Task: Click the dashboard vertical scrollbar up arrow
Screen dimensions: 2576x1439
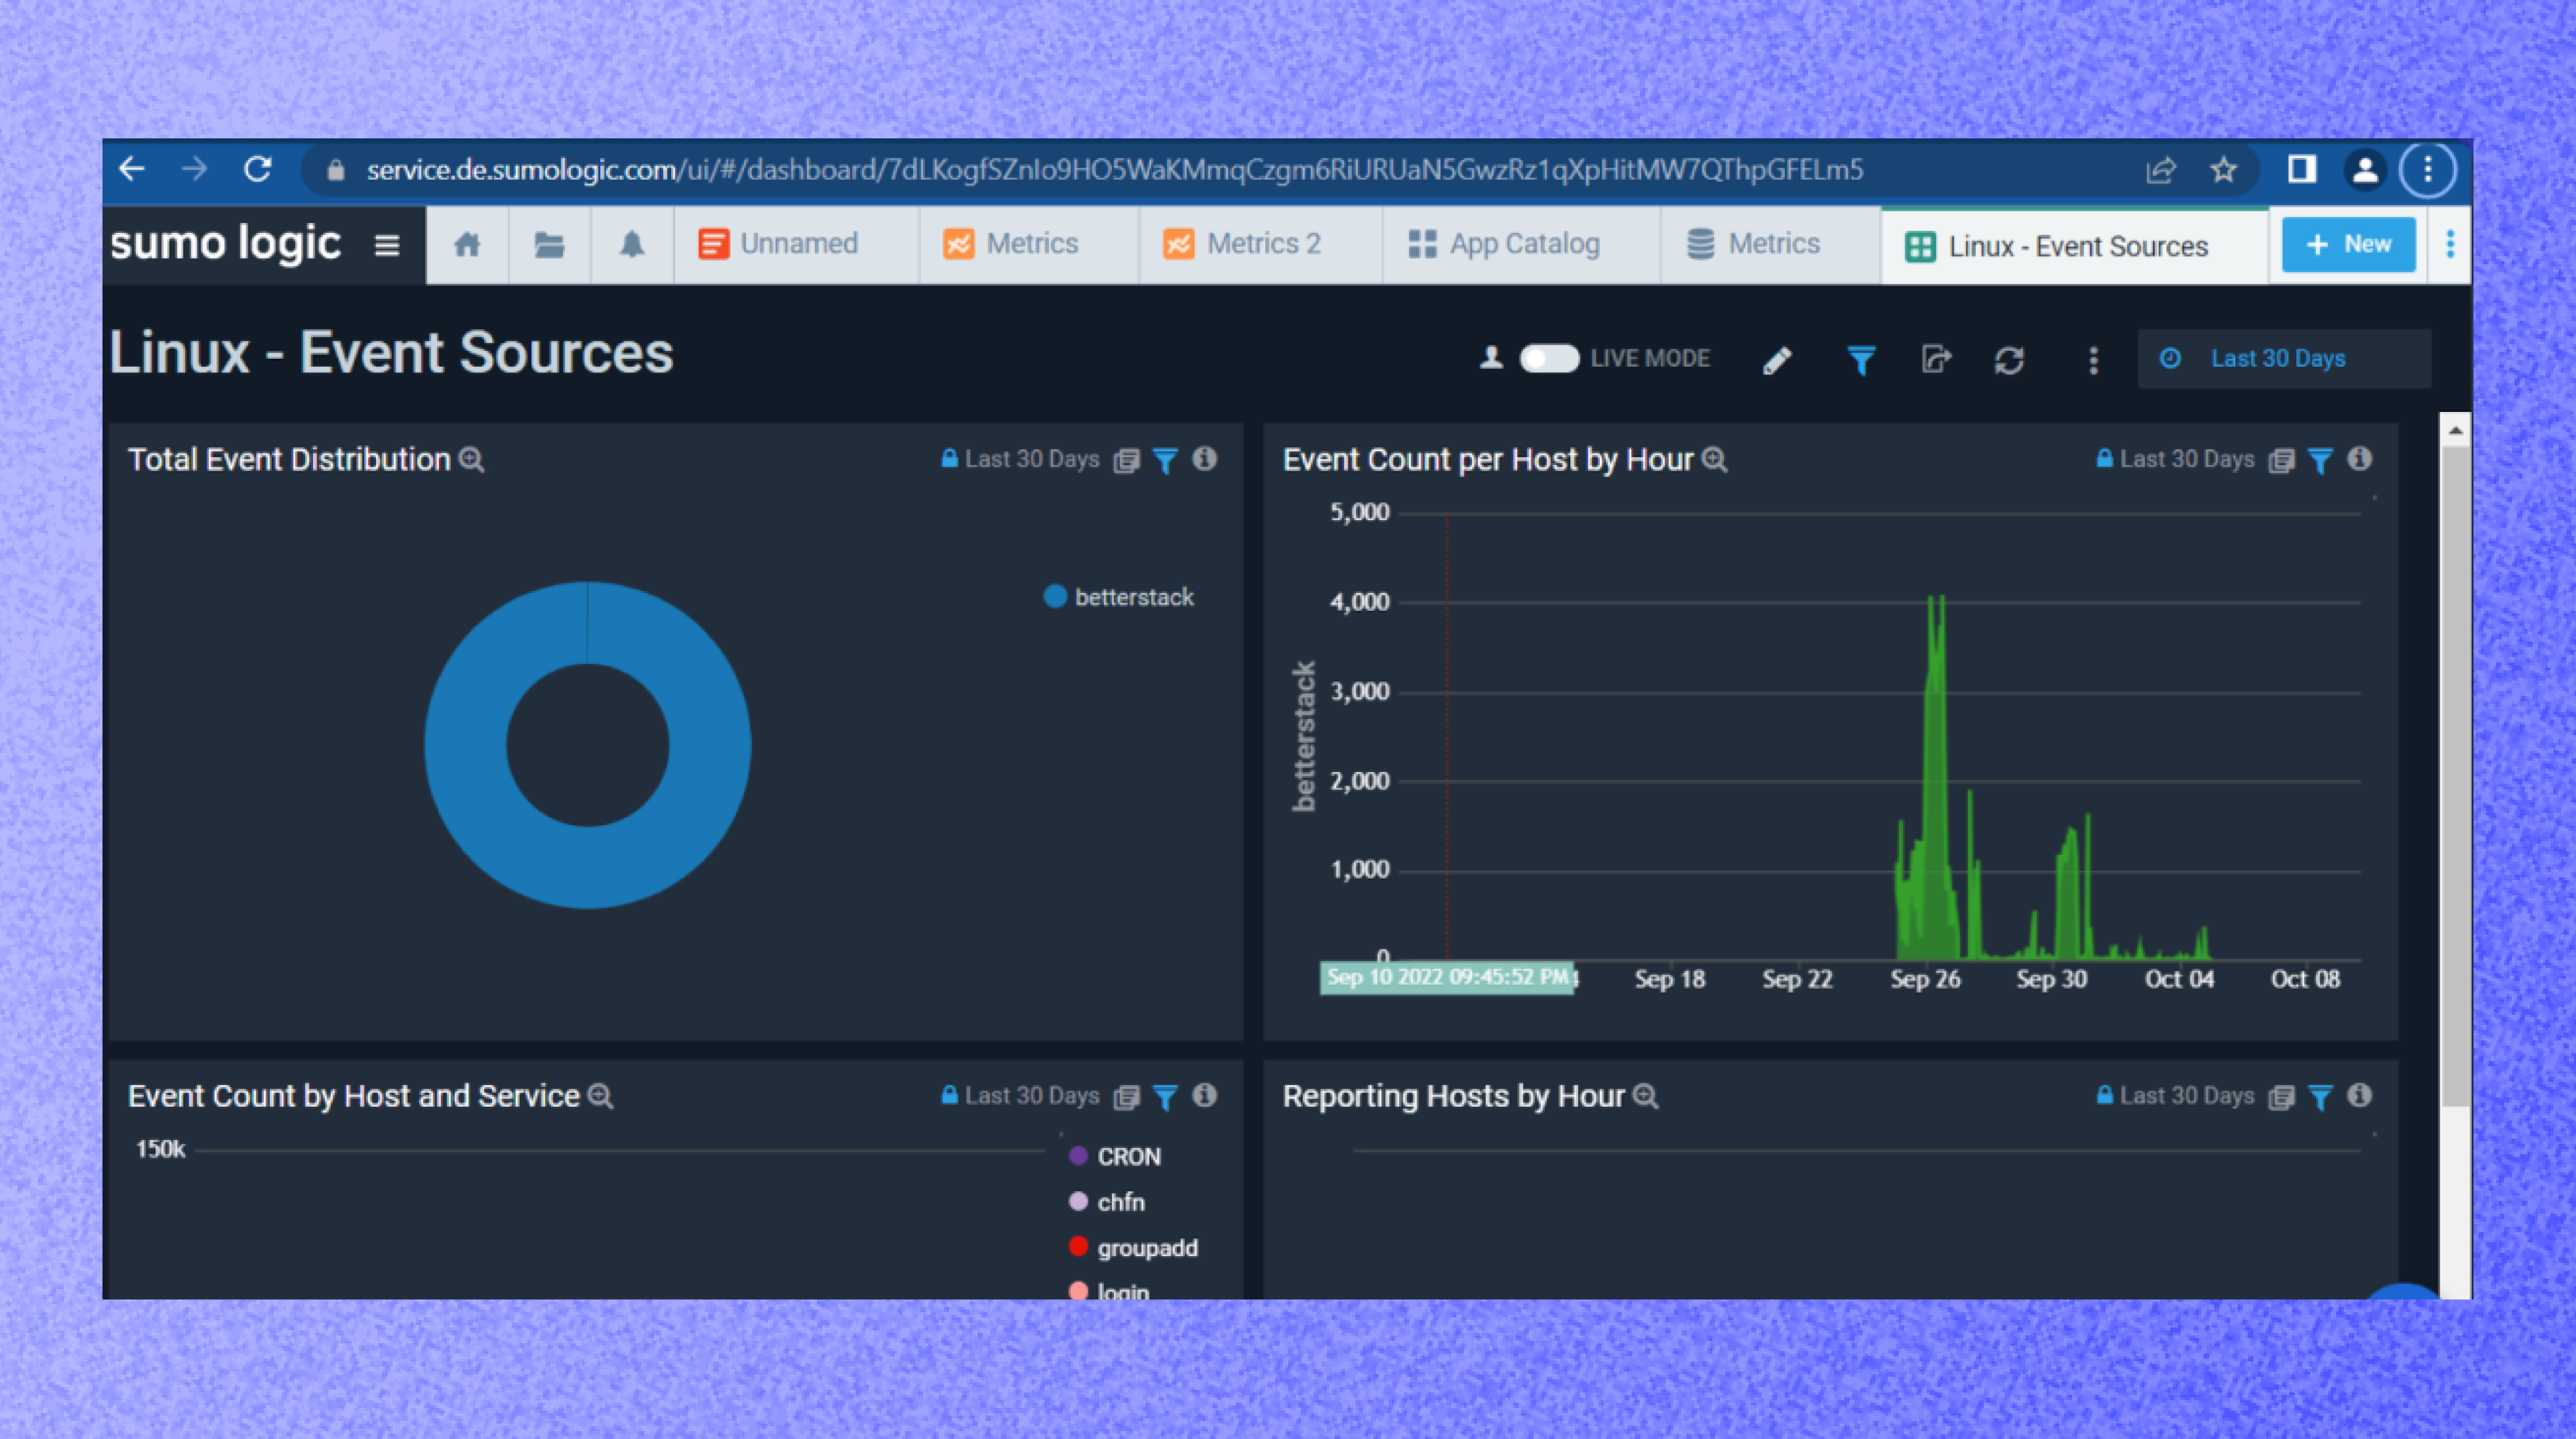Action: pyautogui.click(x=2455, y=431)
